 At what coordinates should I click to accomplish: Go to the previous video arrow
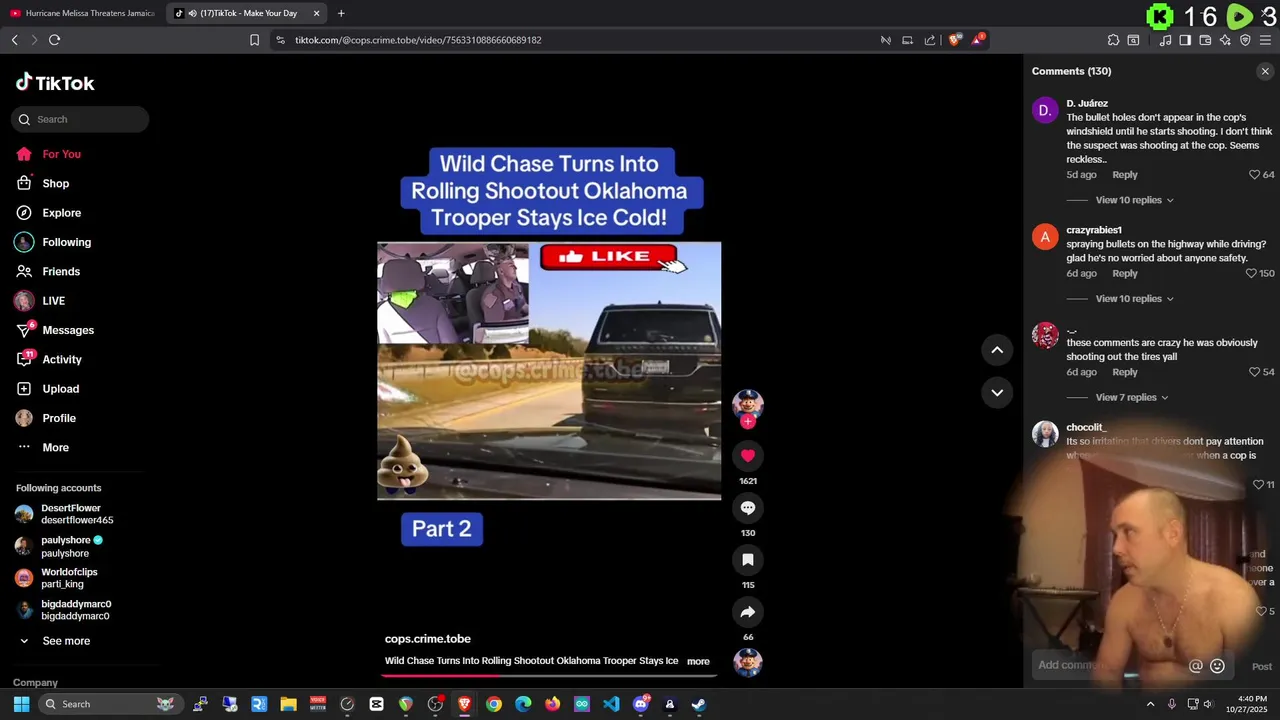coord(997,349)
